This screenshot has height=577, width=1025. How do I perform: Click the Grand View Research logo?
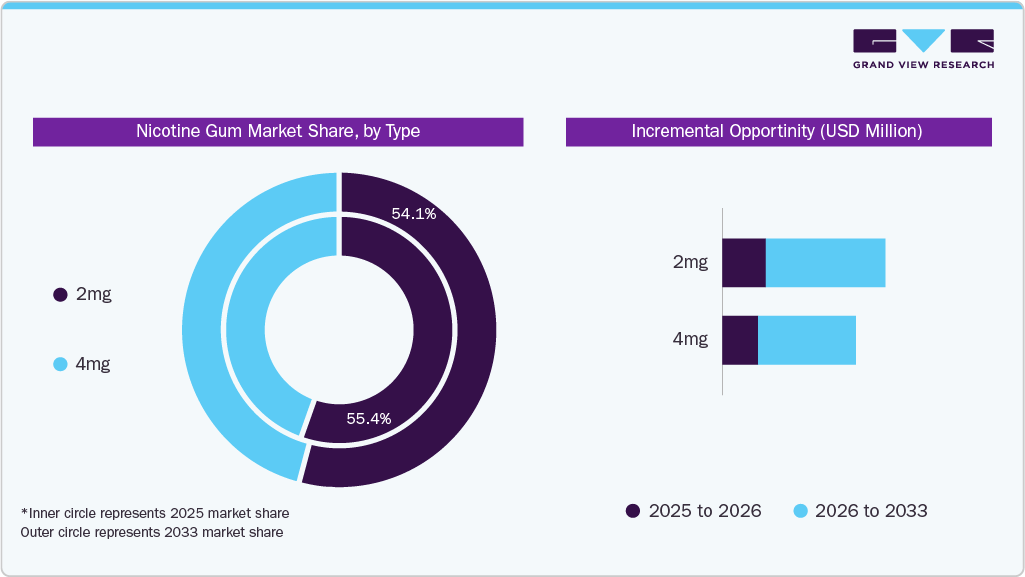pyautogui.click(x=923, y=48)
